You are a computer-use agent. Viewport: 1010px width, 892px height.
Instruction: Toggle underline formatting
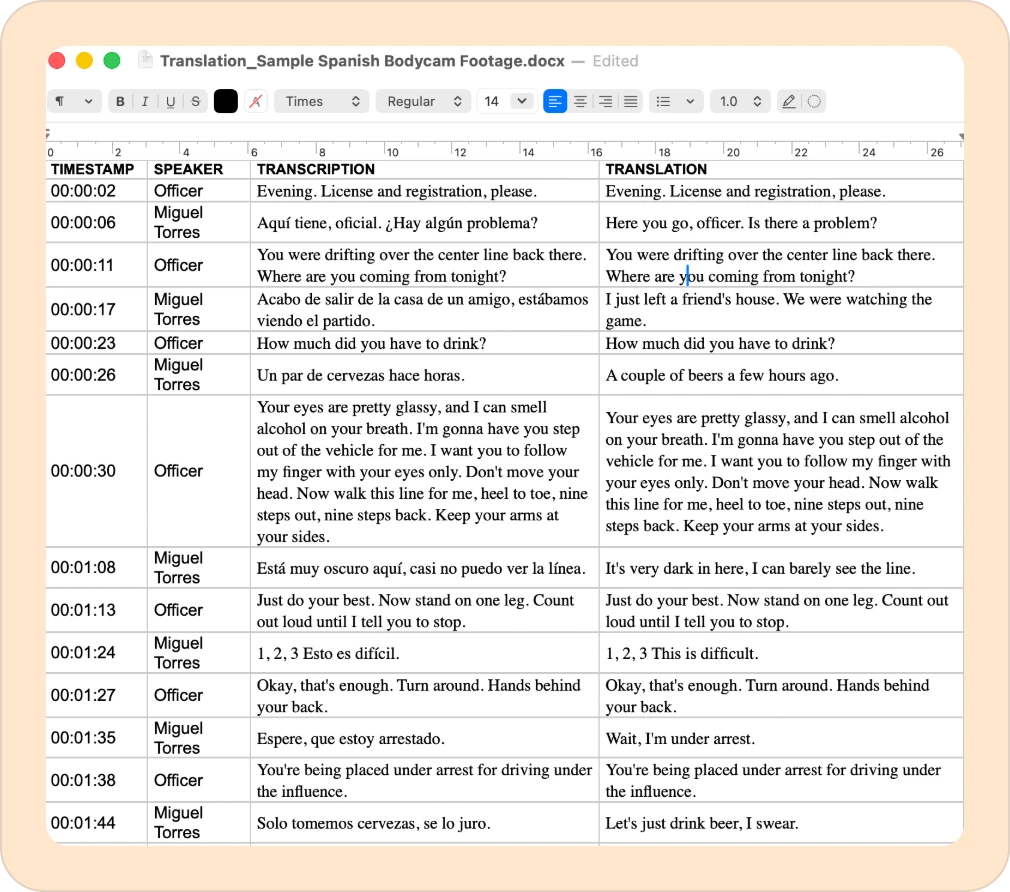tap(170, 101)
